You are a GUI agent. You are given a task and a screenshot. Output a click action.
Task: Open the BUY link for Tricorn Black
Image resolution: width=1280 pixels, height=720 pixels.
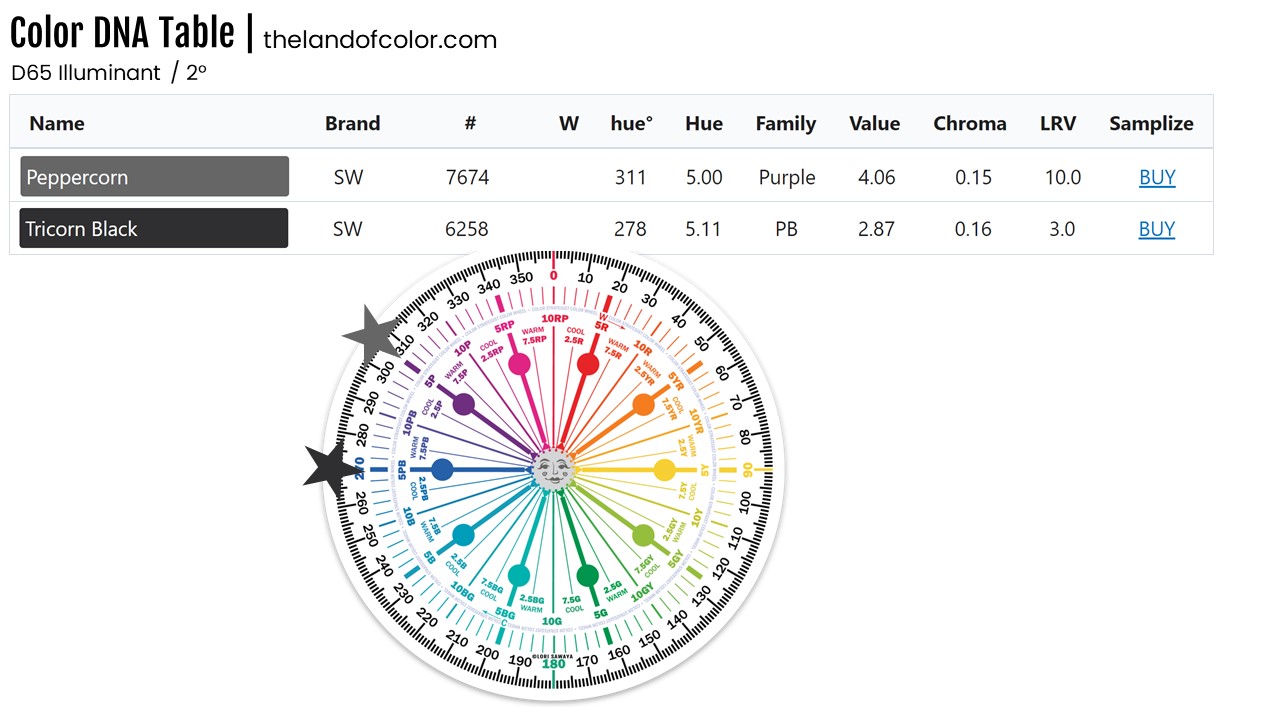(x=1157, y=229)
